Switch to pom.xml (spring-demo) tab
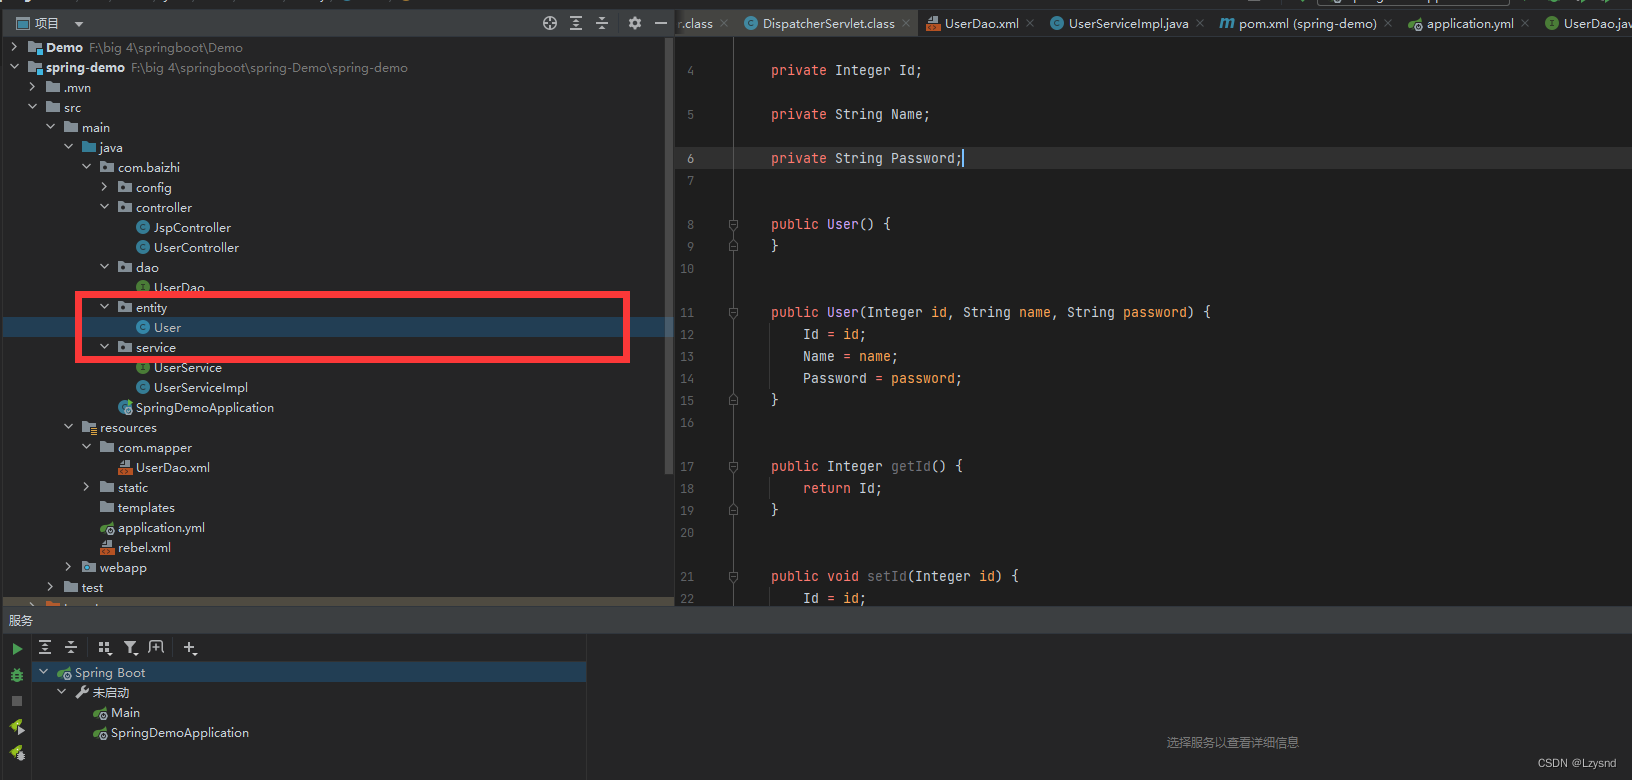The image size is (1632, 780). tap(1307, 24)
